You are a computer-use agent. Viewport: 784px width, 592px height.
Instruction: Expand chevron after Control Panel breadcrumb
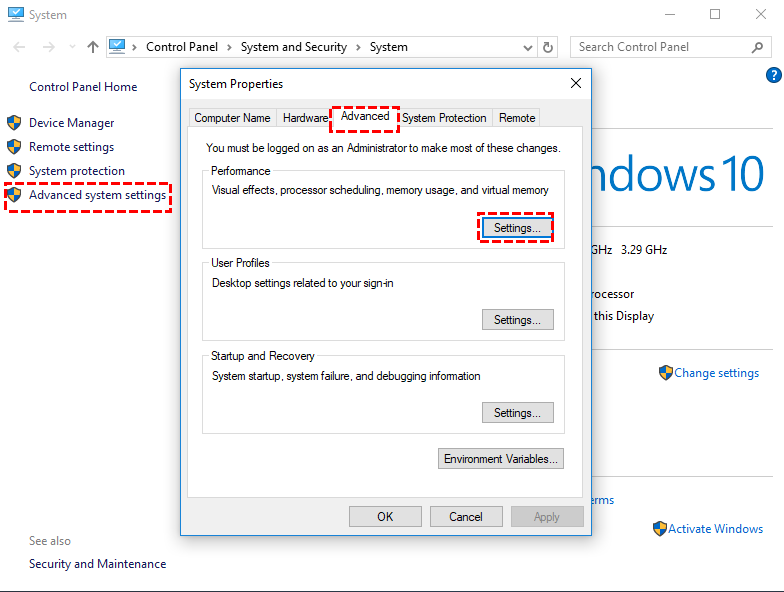tap(229, 48)
